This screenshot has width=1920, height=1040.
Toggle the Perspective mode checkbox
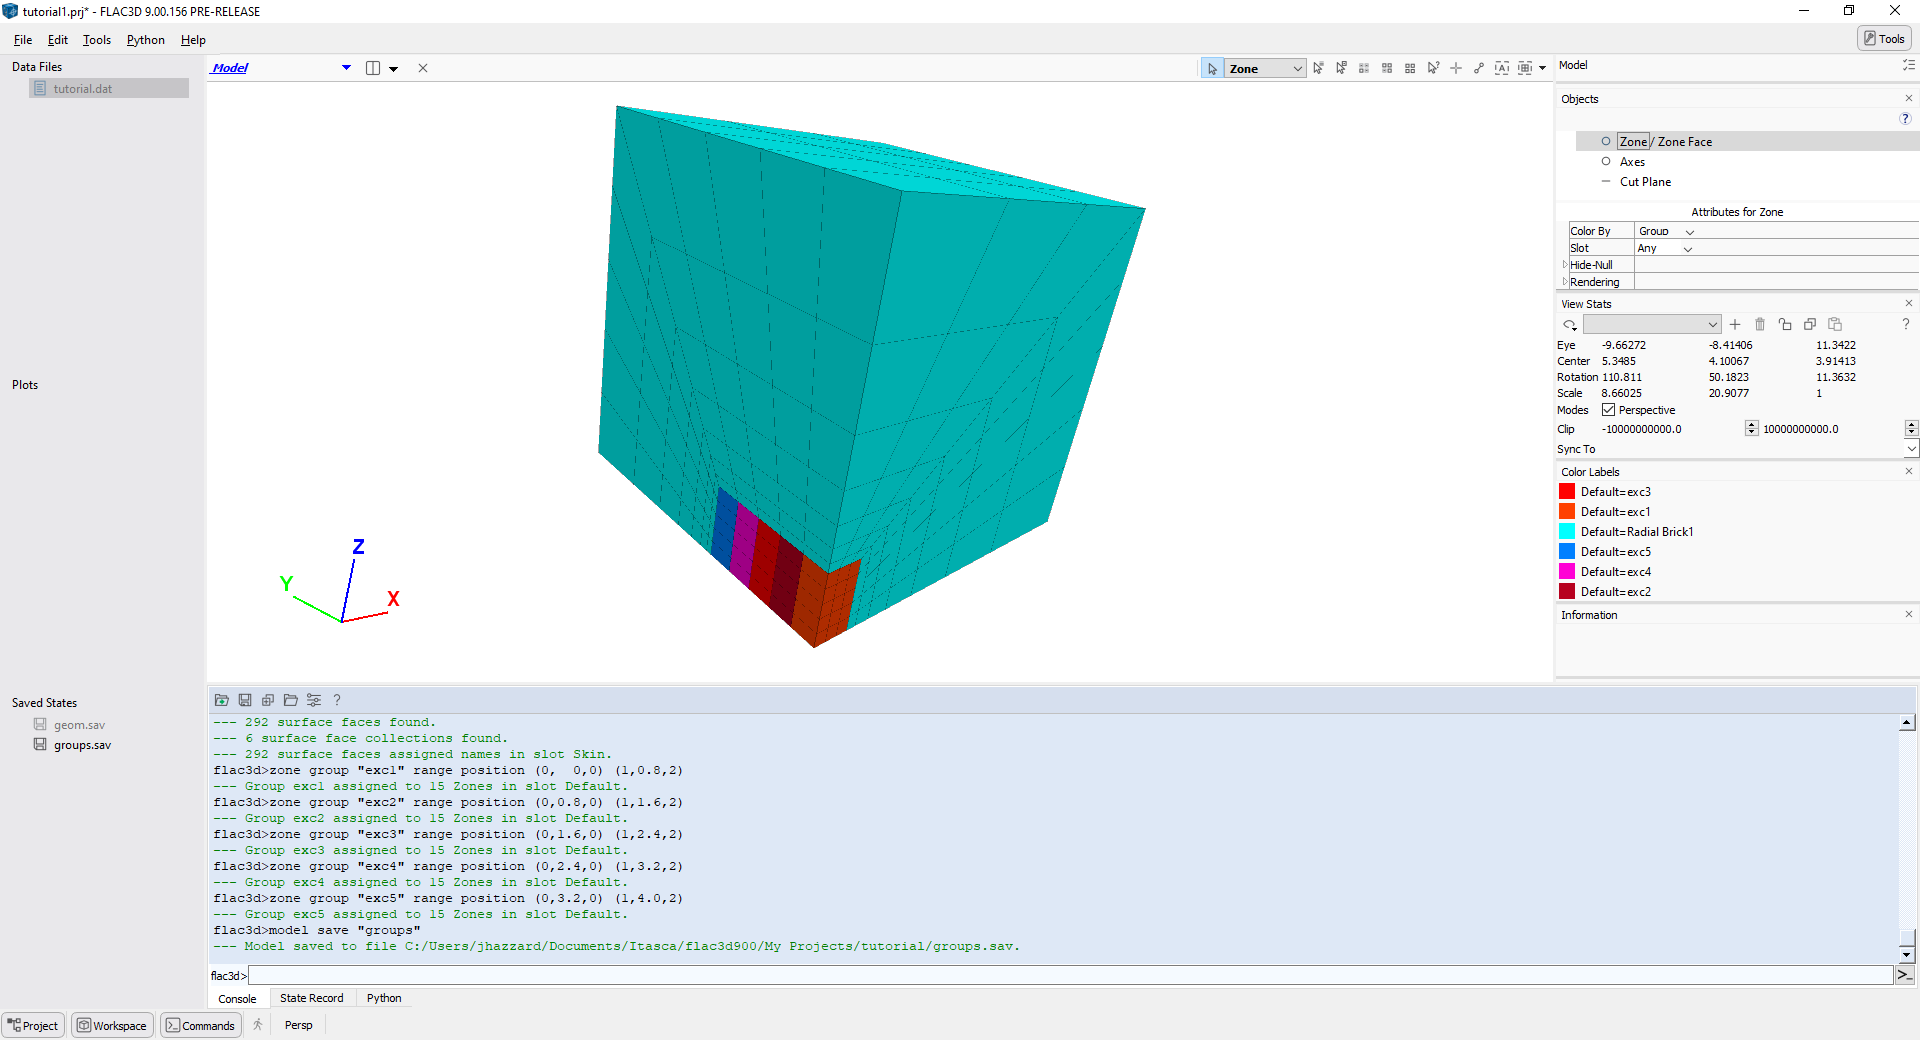tap(1608, 410)
